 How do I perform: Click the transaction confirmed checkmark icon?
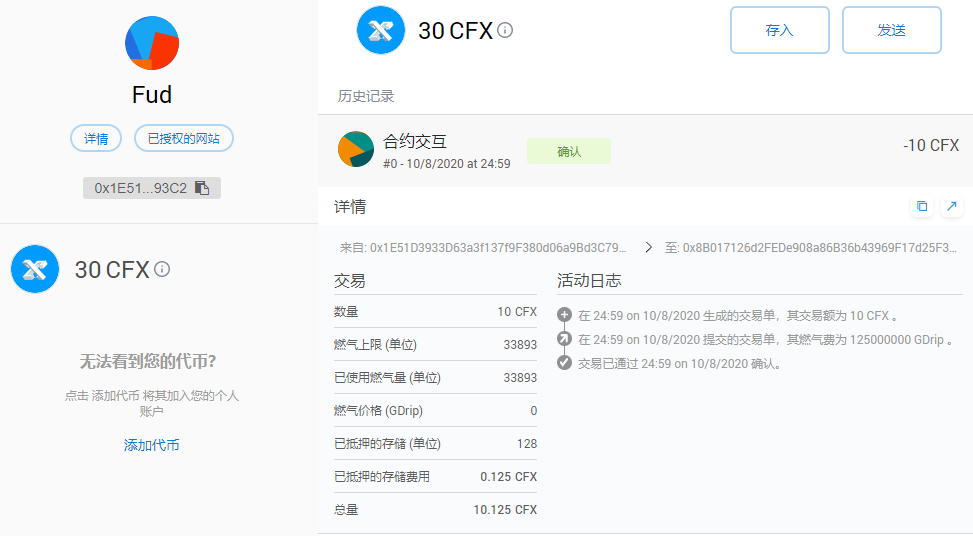(x=564, y=363)
